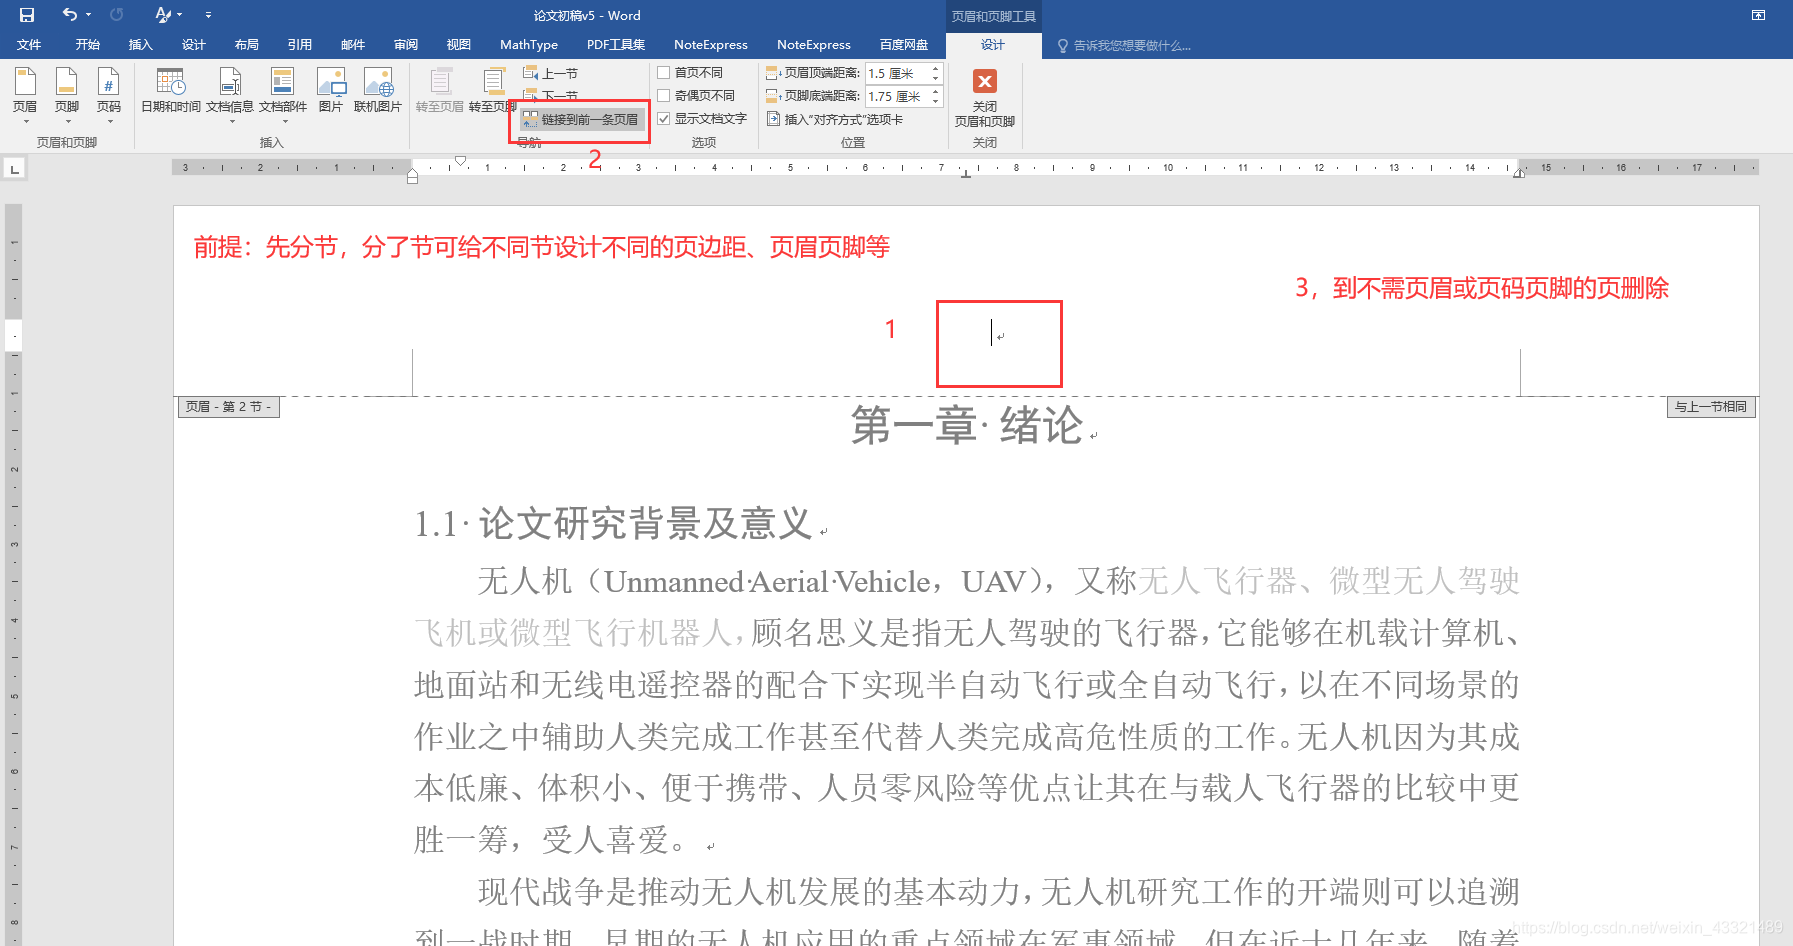This screenshot has width=1793, height=946.
Task: Expand the 页码 dropdown arrow
Action: [x=110, y=122]
